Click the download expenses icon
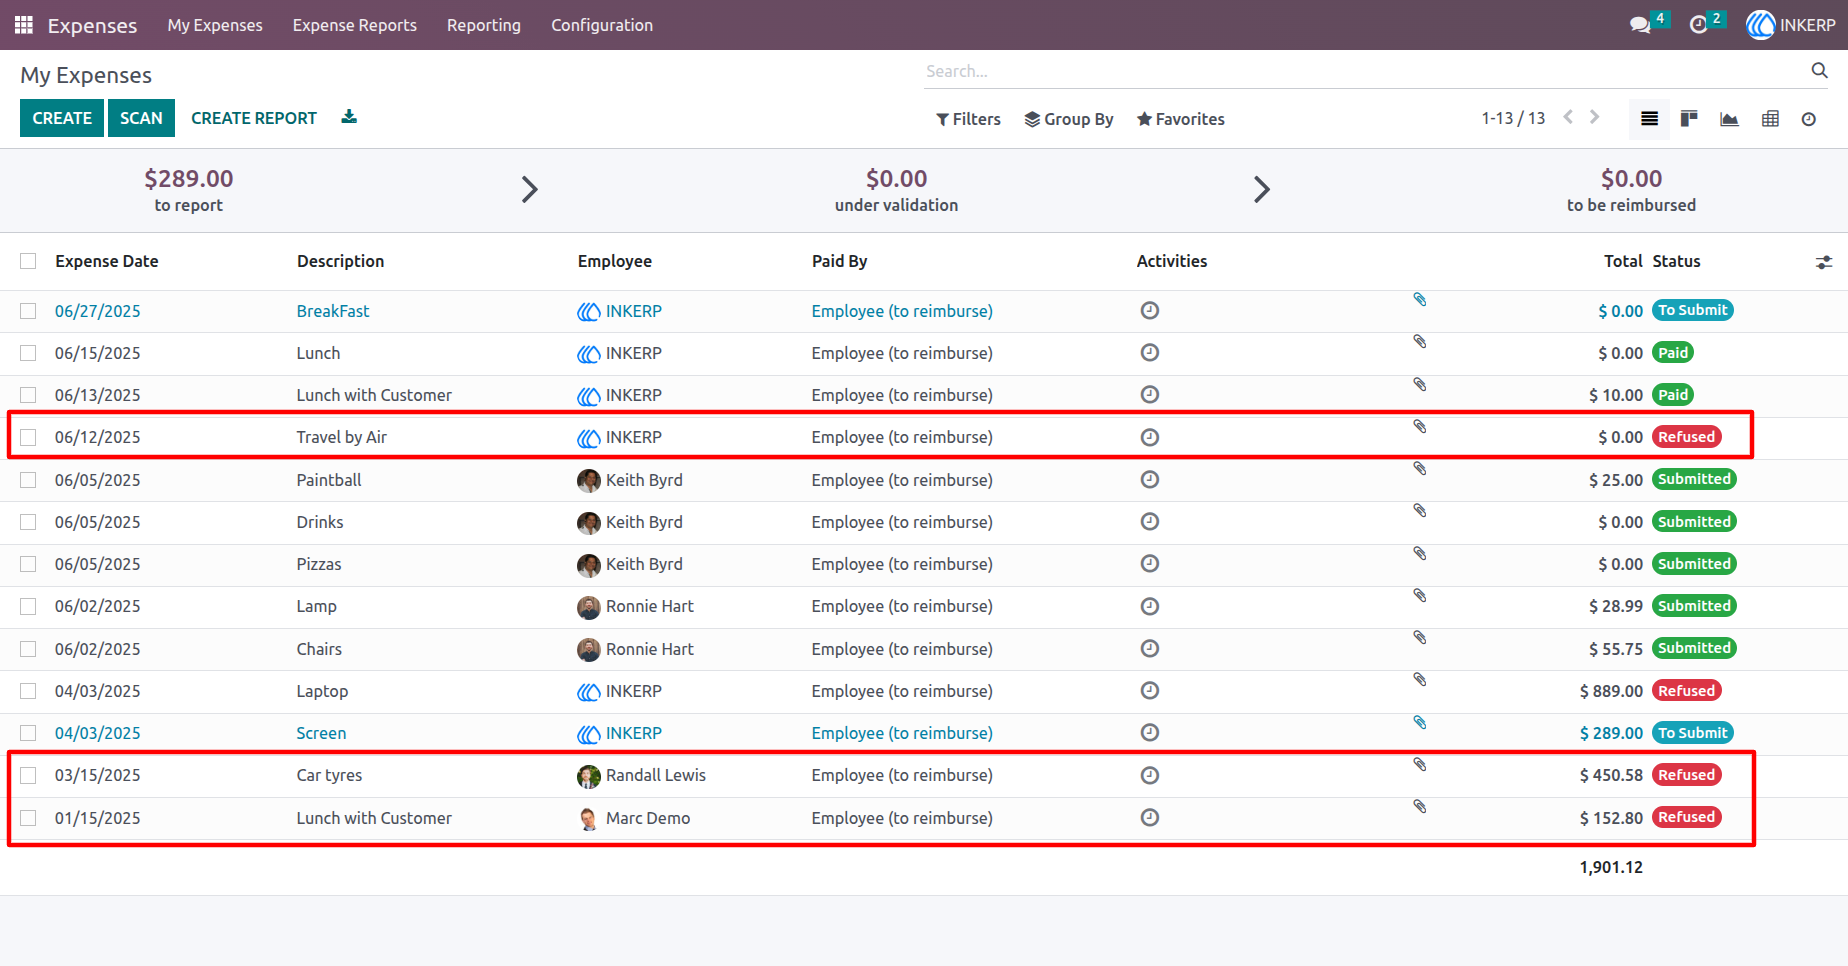The image size is (1848, 966). (x=349, y=117)
